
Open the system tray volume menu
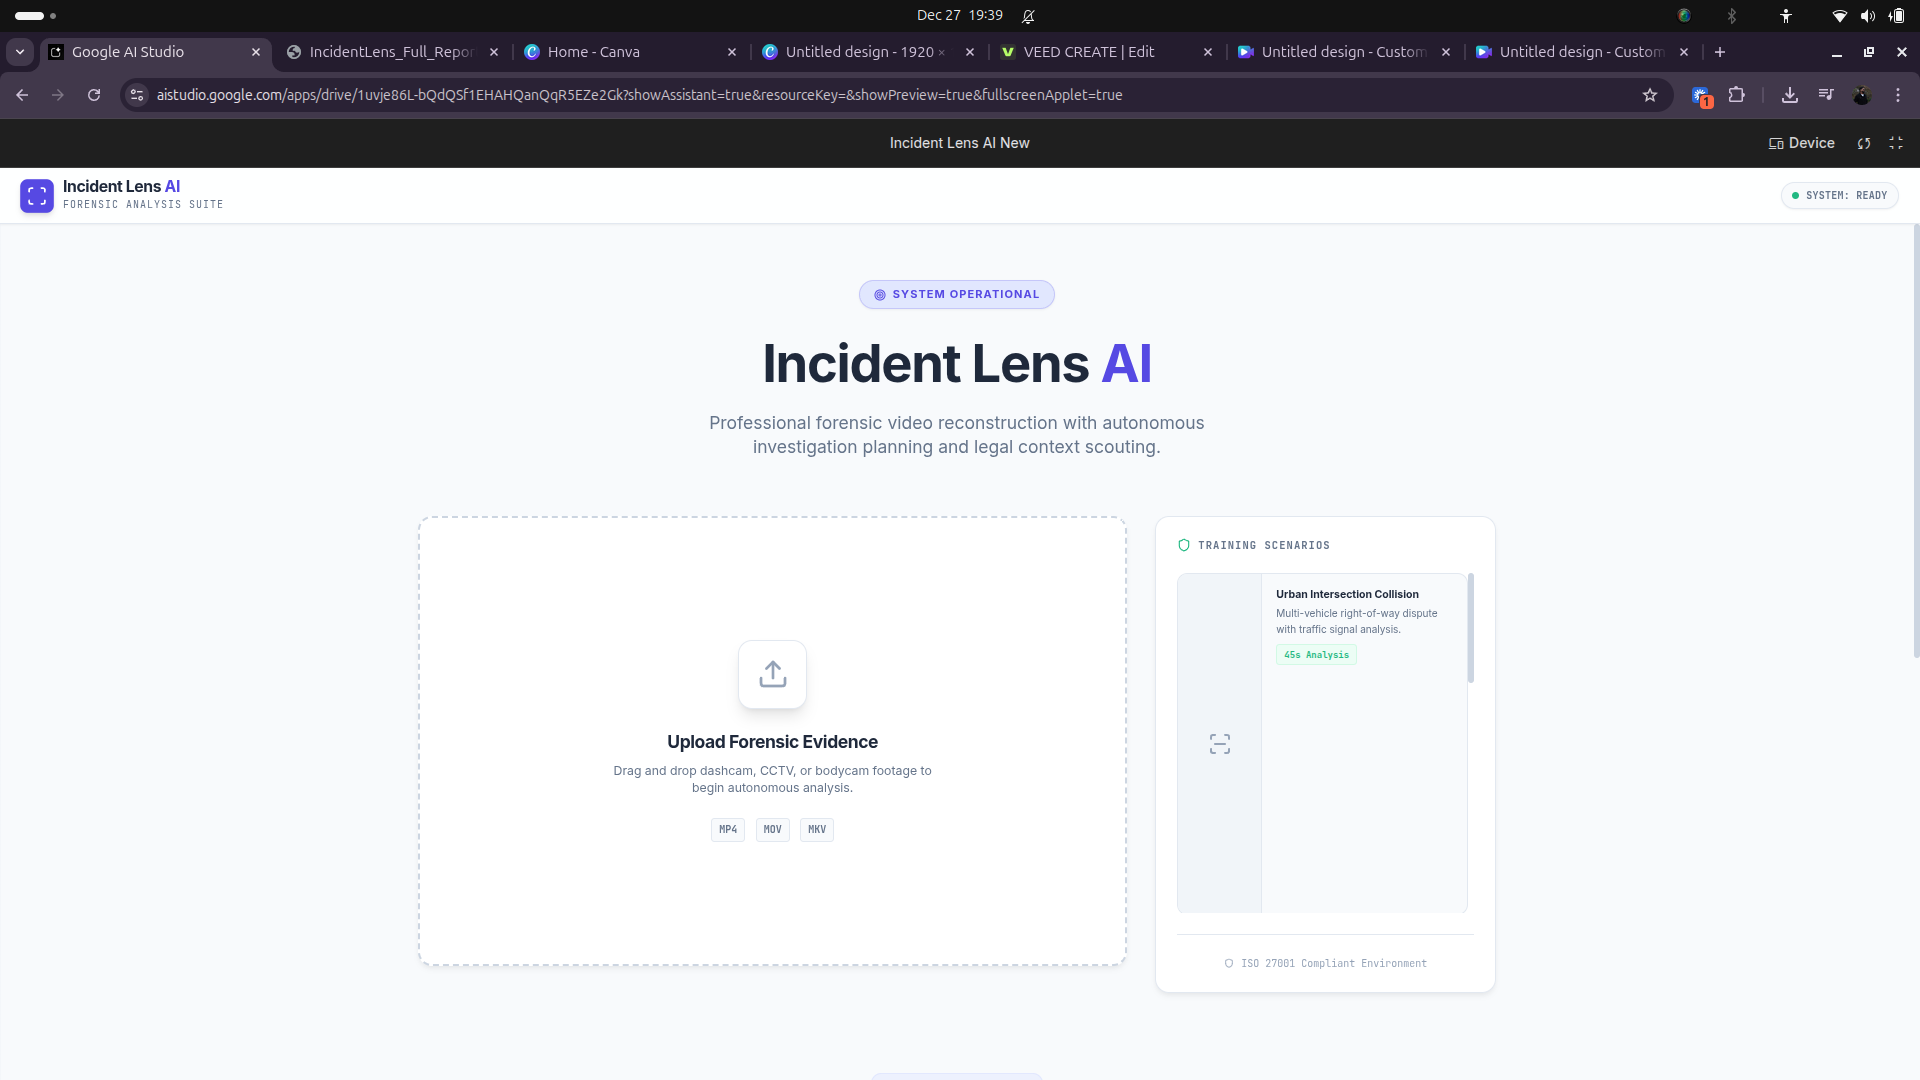point(1867,16)
